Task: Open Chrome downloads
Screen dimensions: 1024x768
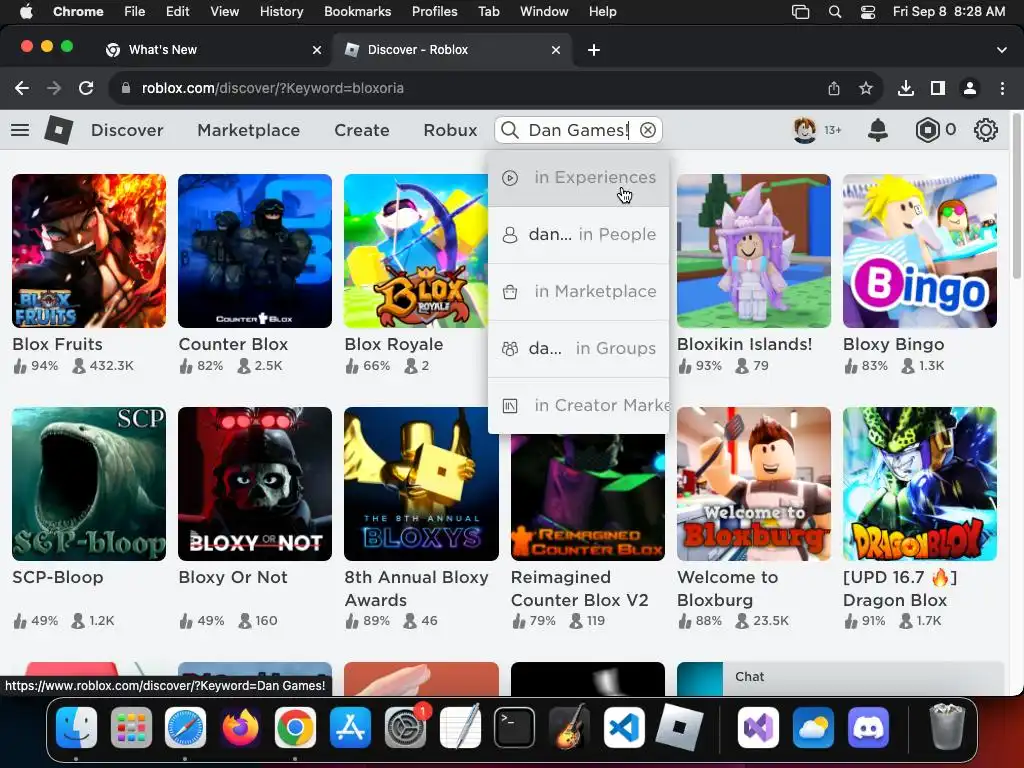Action: tap(905, 88)
